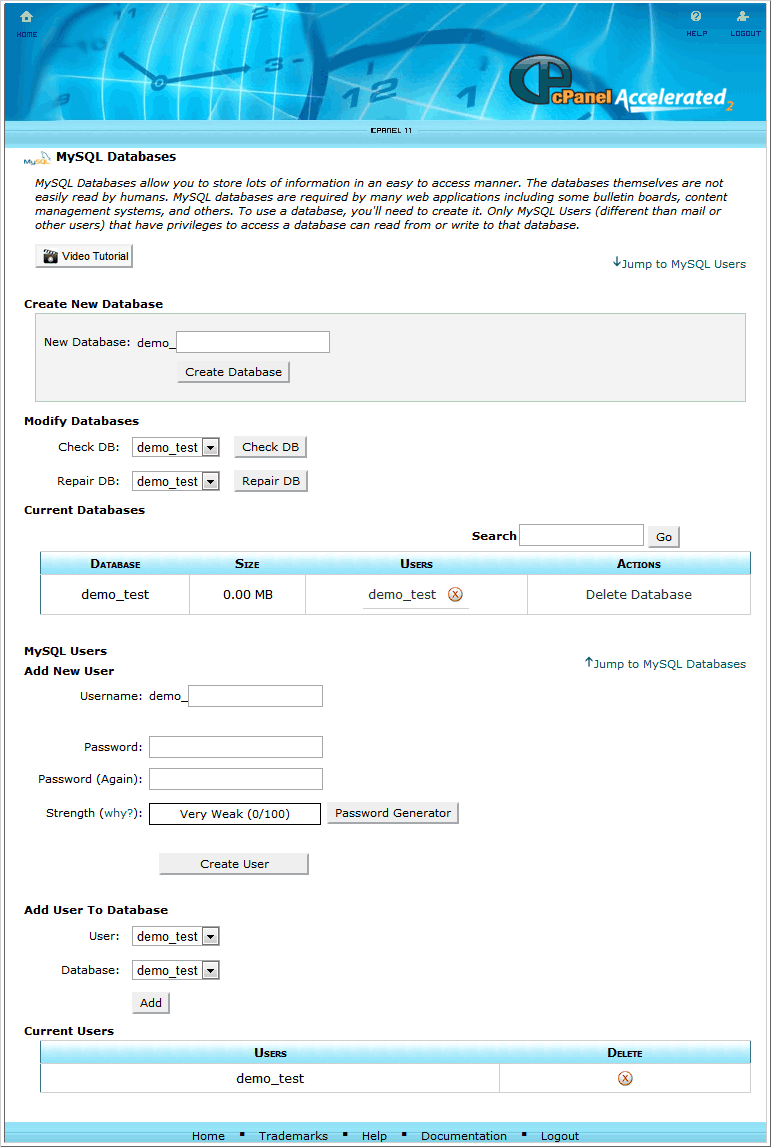Click the Delete header in Current Users table

pos(625,1053)
